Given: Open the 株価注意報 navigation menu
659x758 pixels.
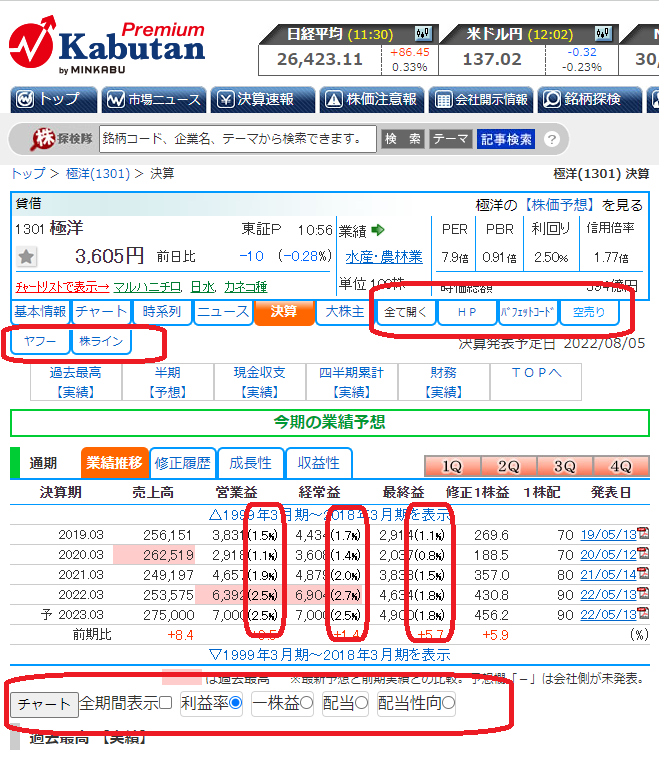Looking at the screenshot, I should click(372, 100).
